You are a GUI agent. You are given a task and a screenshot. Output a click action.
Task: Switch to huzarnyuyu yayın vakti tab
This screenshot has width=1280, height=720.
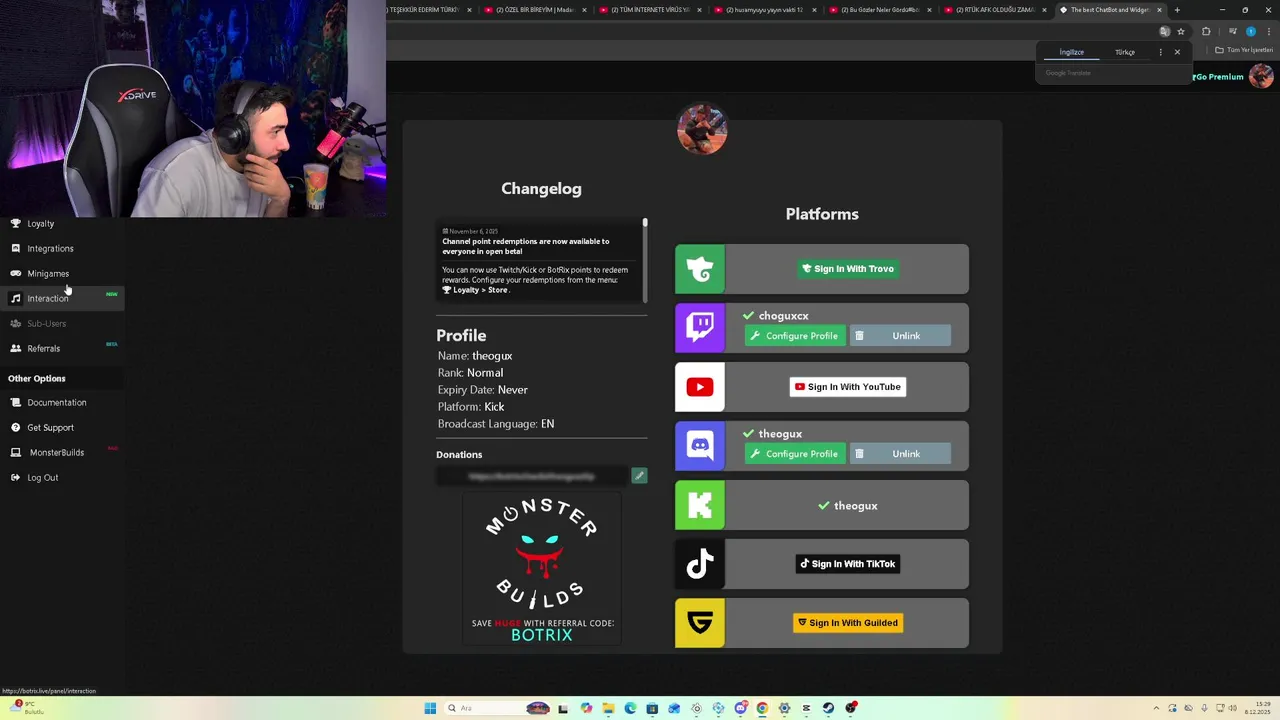(x=767, y=10)
